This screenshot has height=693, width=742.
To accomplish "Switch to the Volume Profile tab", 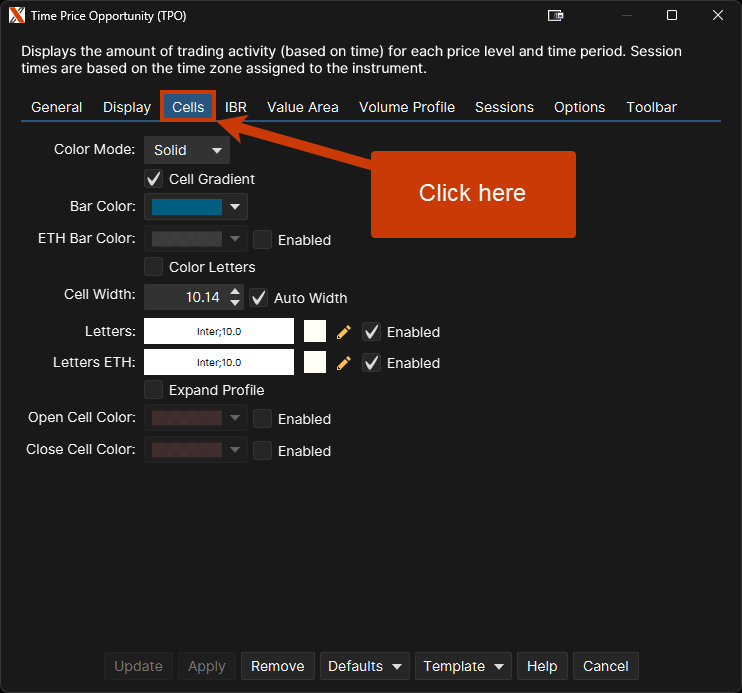I will (x=407, y=107).
